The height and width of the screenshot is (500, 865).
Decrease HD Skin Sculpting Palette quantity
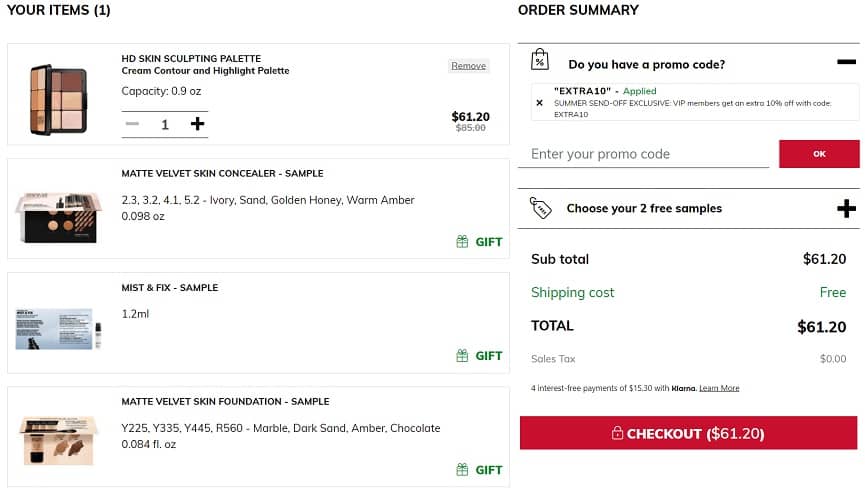pyautogui.click(x=132, y=124)
